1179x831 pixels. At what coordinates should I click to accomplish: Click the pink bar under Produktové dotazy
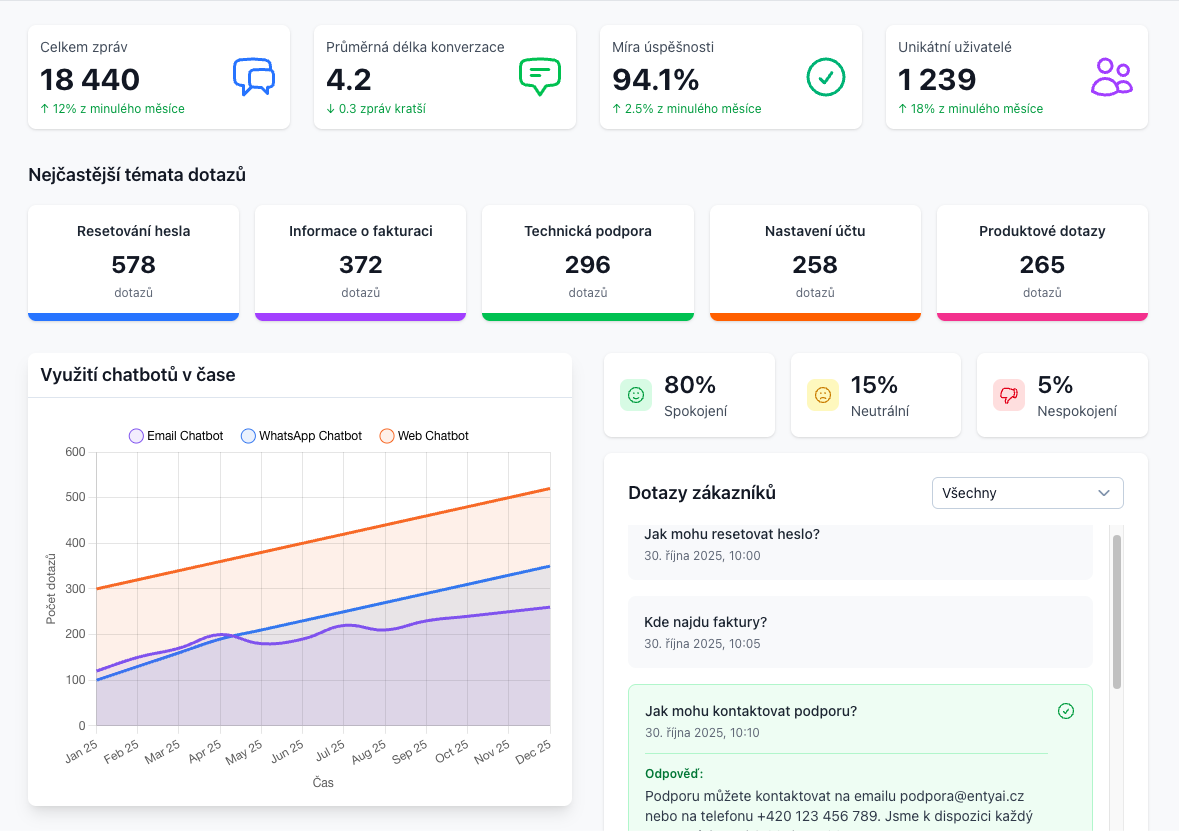(1042, 317)
